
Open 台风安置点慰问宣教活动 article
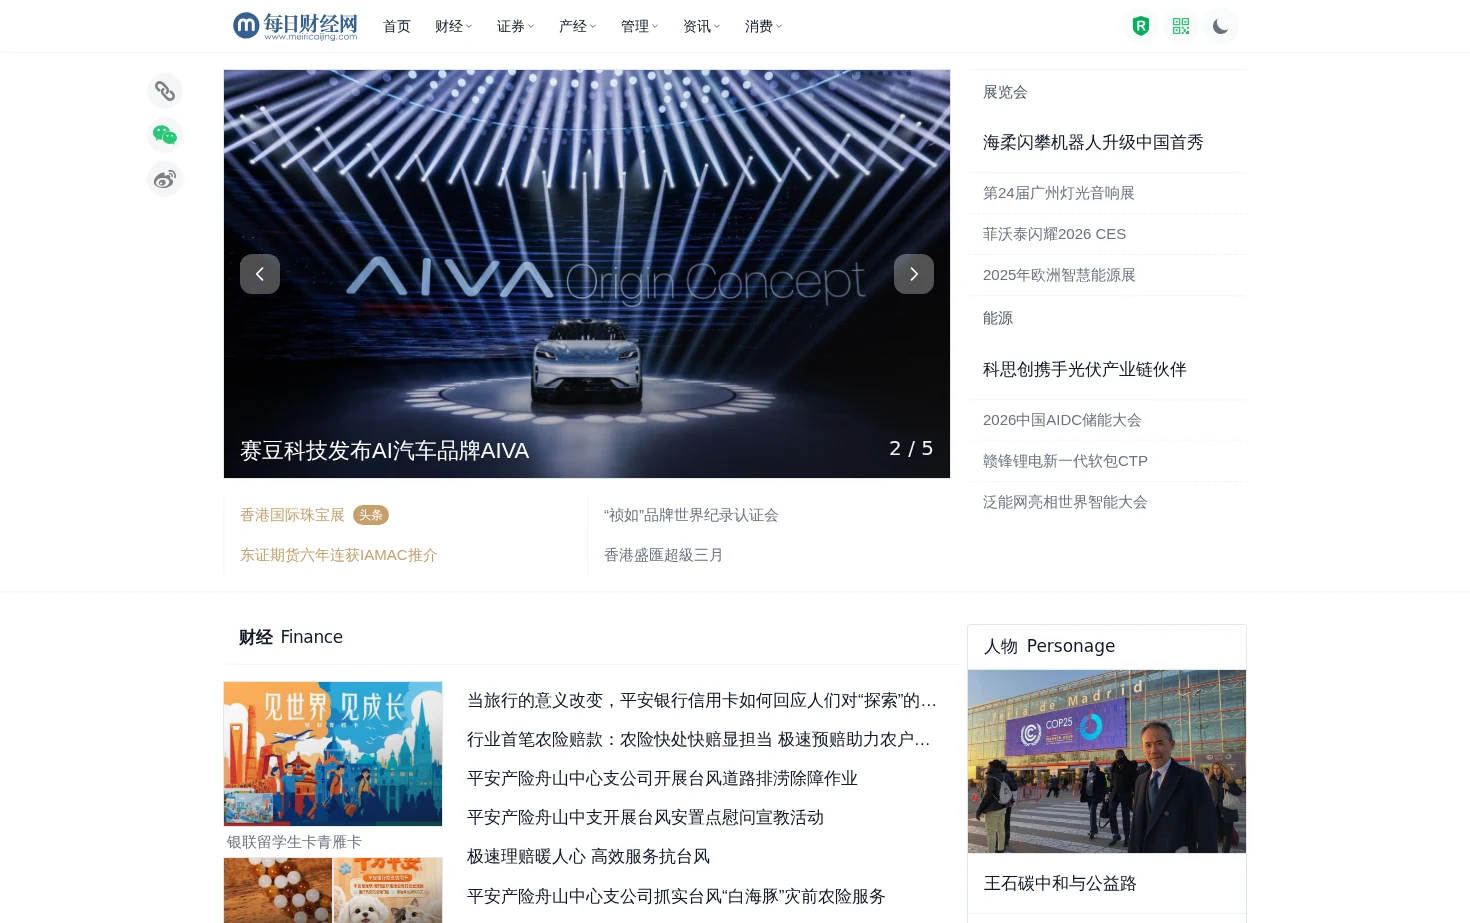[x=645, y=818]
